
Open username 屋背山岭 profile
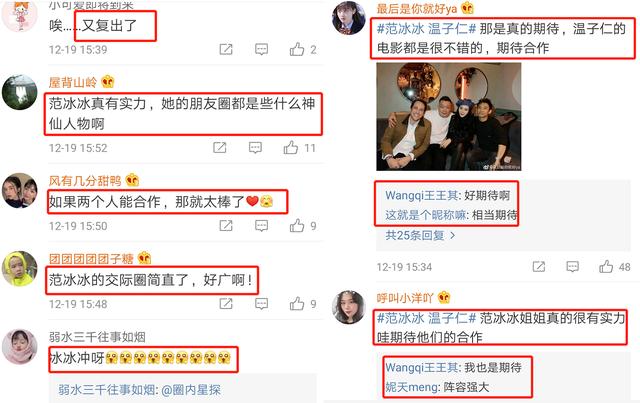[73, 82]
